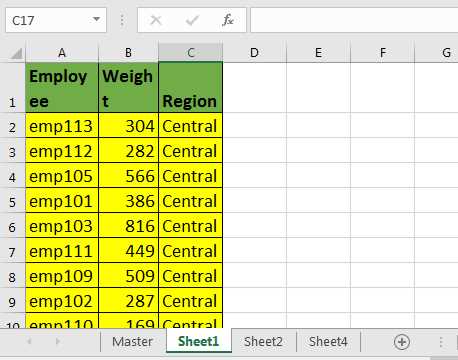458x360 pixels.
Task: Select the weight cell 304
Action: [x=129, y=126]
